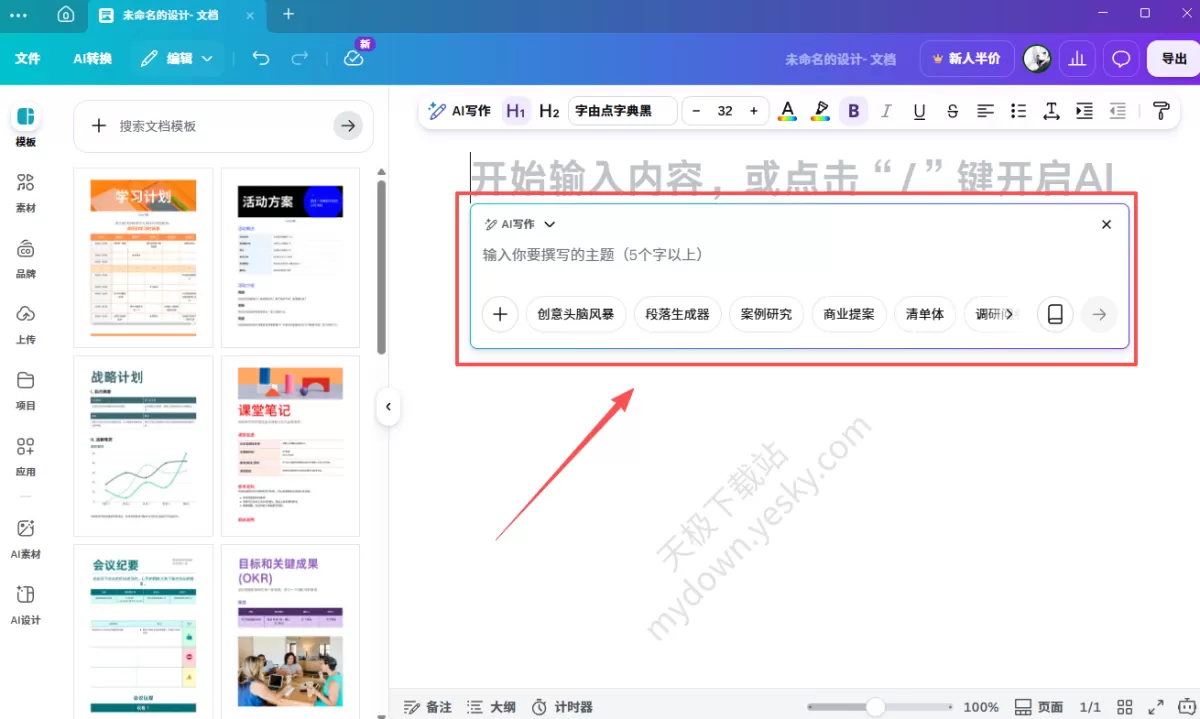Open the statistics chart icon

[x=1077, y=59]
